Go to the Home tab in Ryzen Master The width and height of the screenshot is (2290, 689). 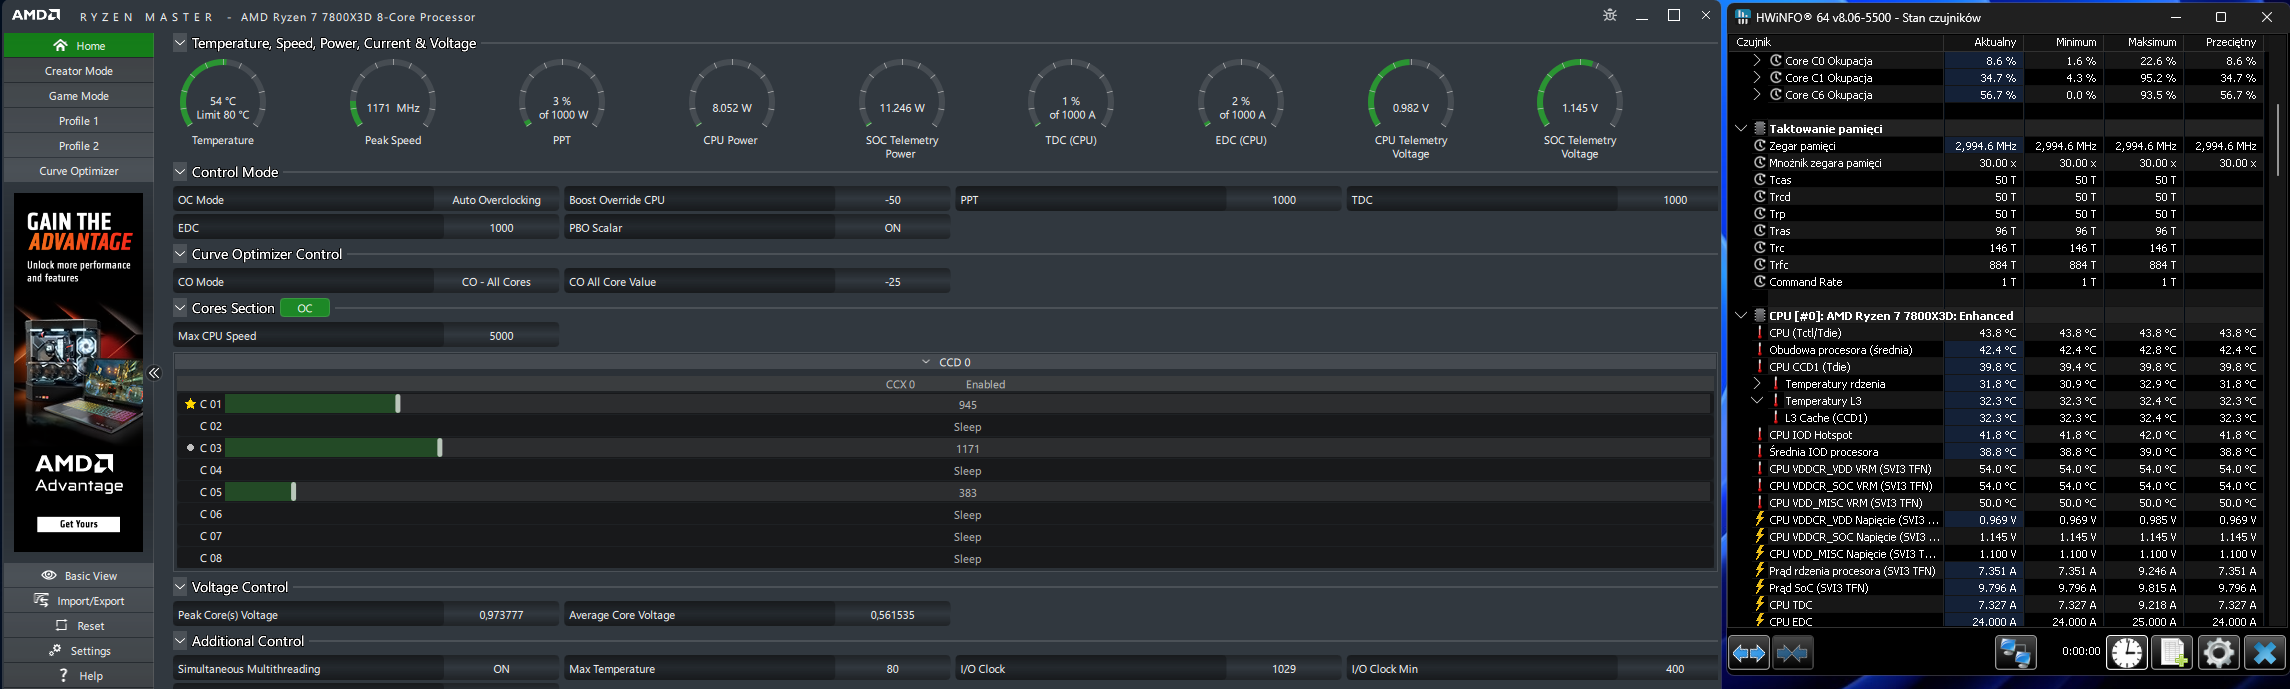tap(79, 46)
